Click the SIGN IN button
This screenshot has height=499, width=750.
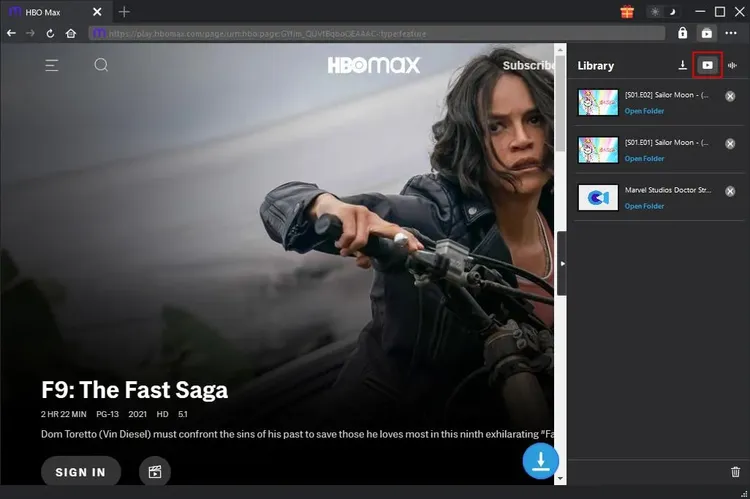coord(80,472)
